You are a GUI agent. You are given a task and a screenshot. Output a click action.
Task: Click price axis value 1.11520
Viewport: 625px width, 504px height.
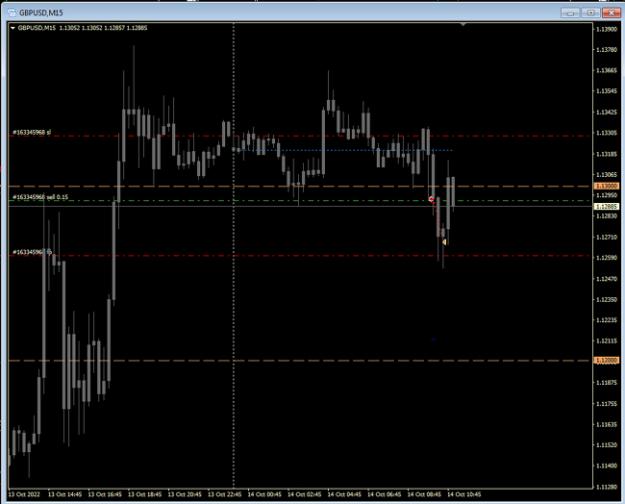(606, 445)
